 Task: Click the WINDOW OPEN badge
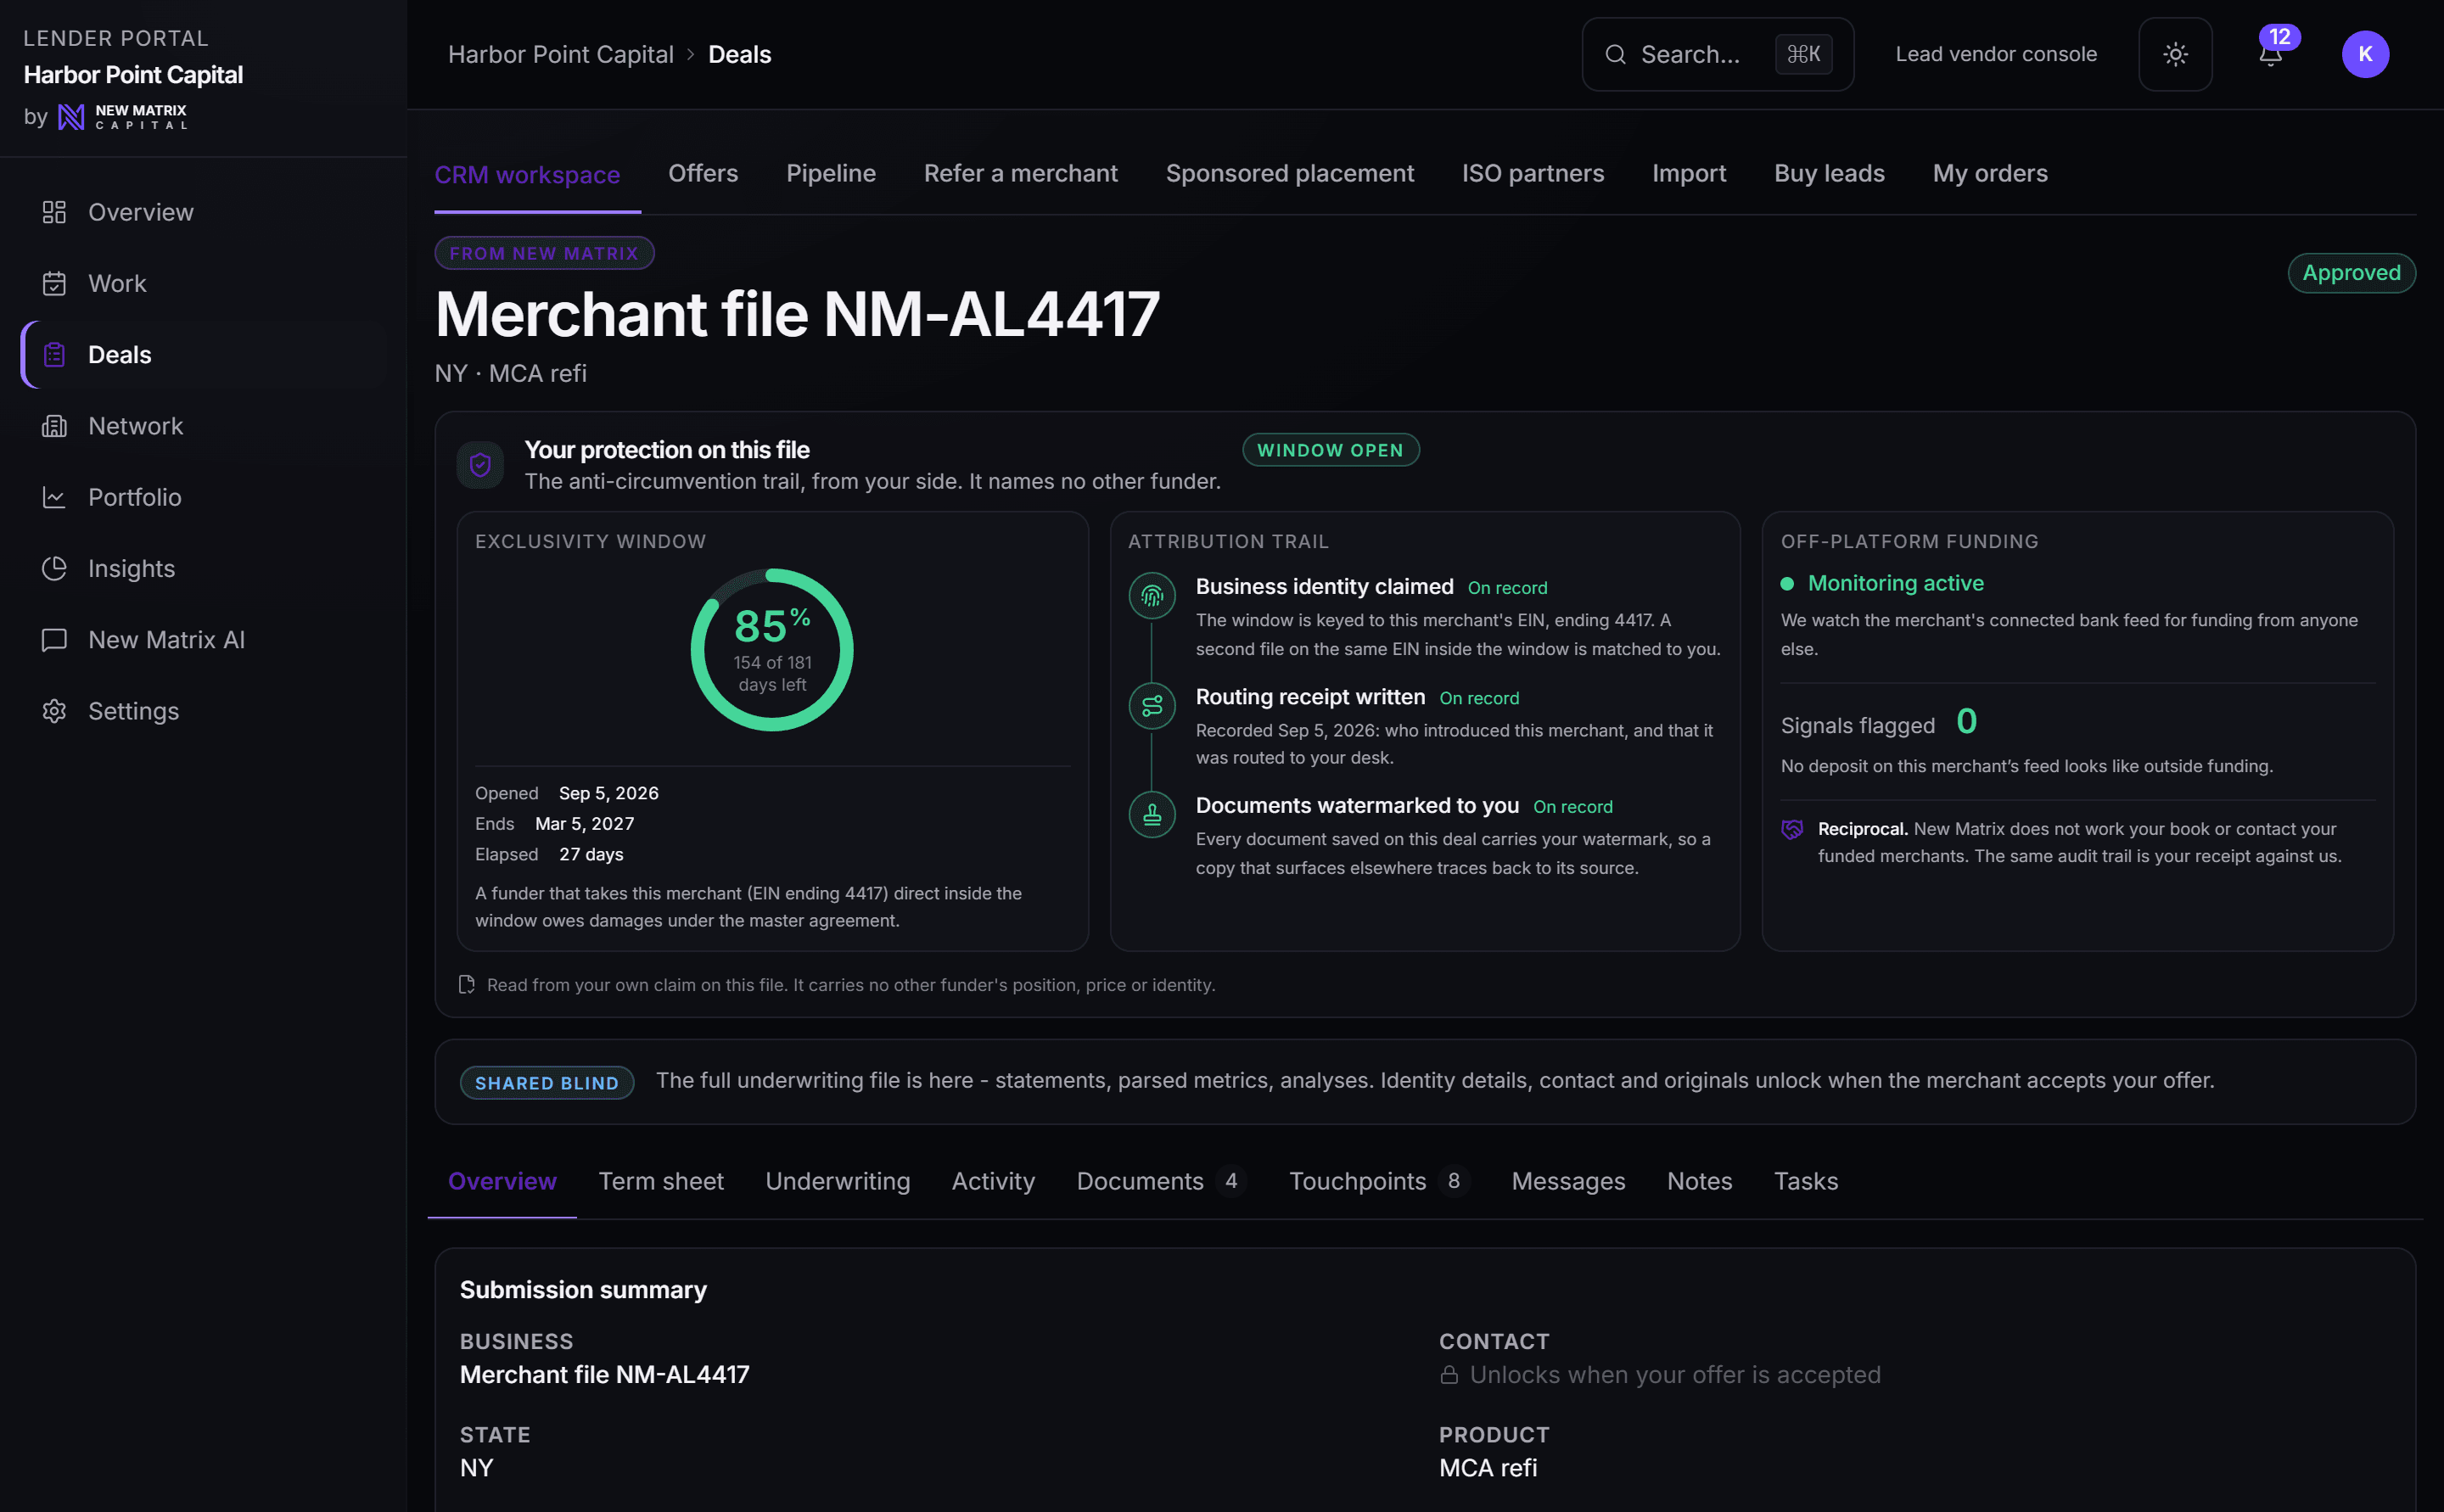coord(1330,450)
